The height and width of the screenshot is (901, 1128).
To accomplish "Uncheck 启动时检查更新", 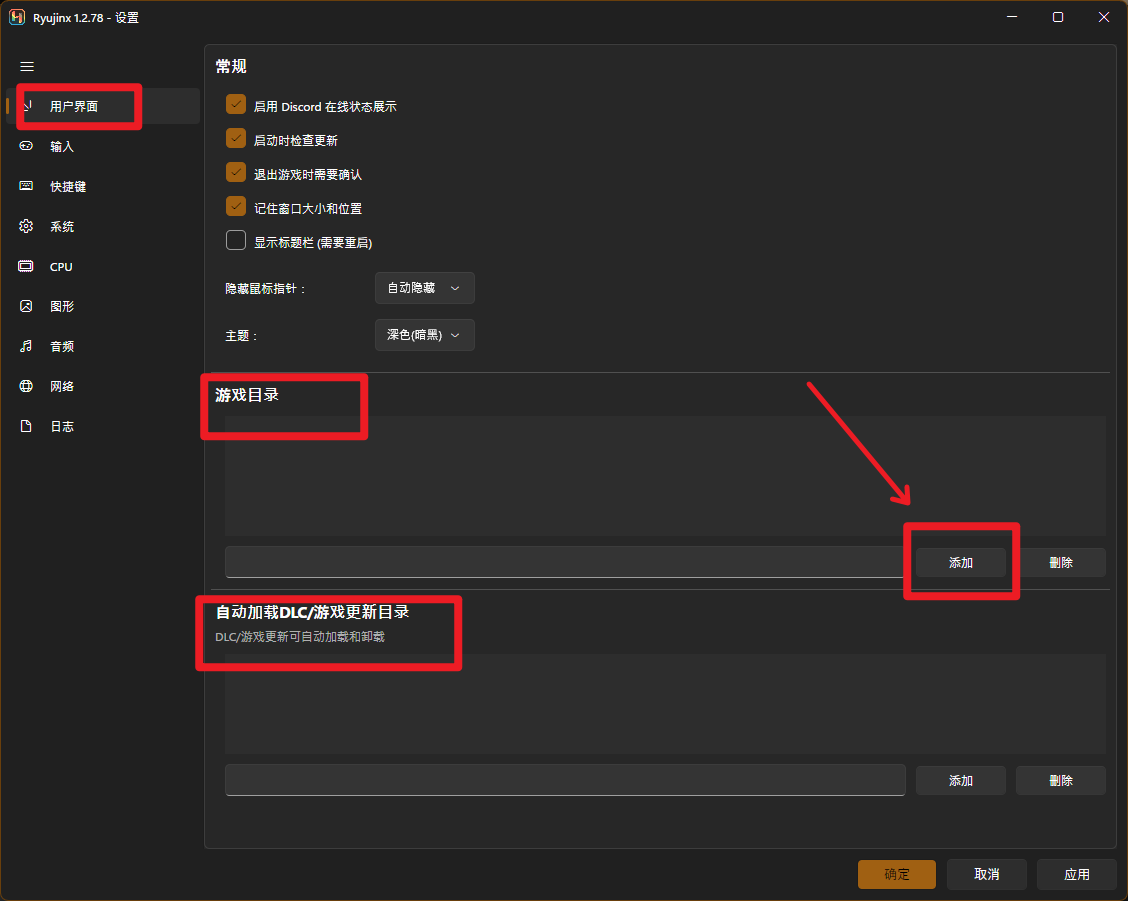I will pyautogui.click(x=236, y=138).
